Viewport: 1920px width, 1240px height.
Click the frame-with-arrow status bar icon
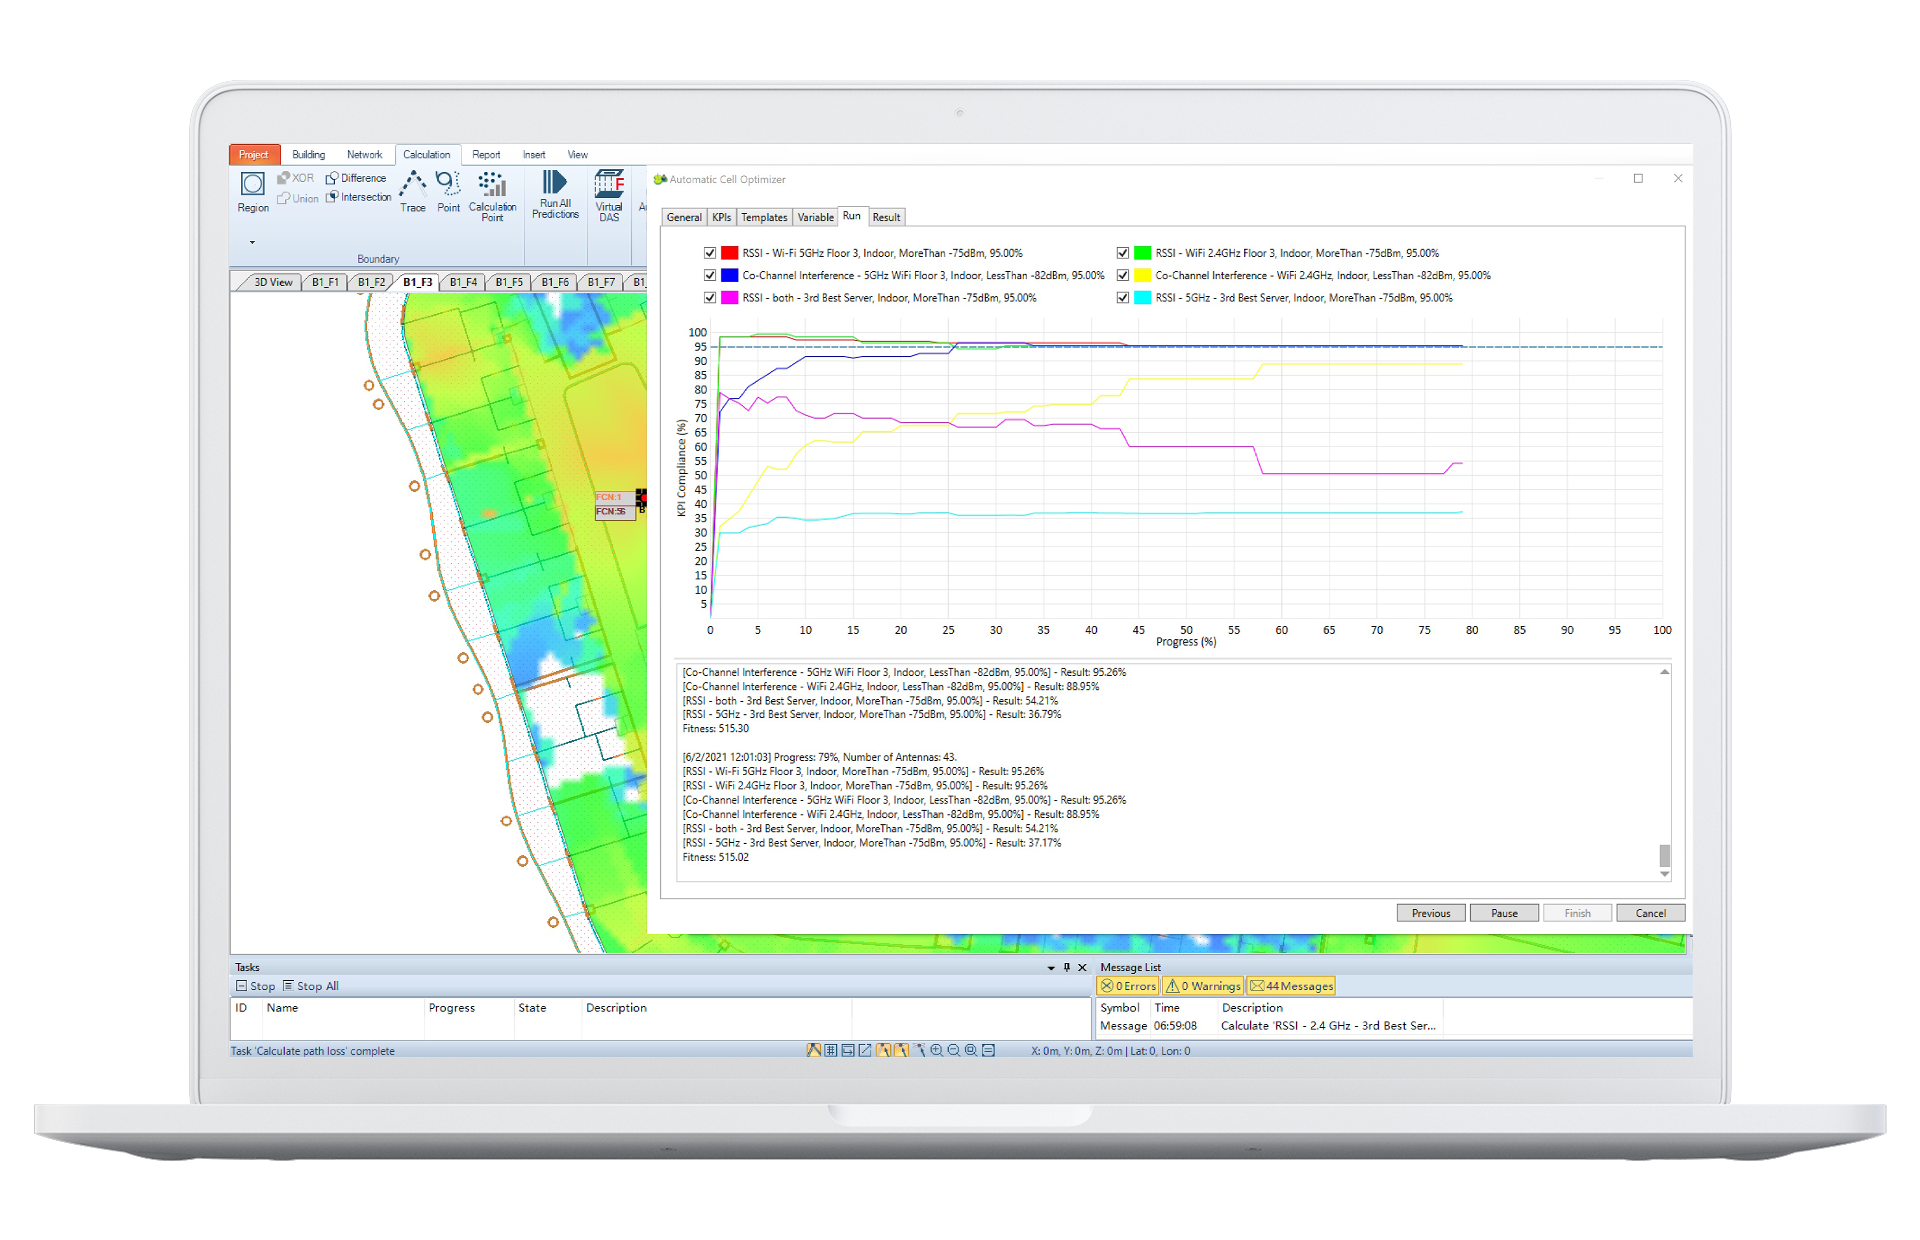coord(848,1050)
